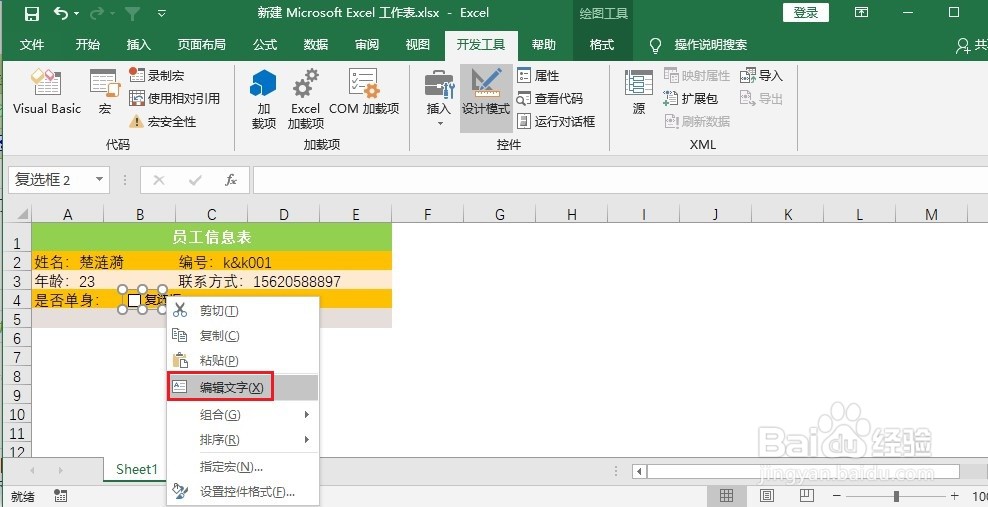The height and width of the screenshot is (507, 988).
Task: Check the 复选框 checkbox in row 4
Action: (134, 300)
